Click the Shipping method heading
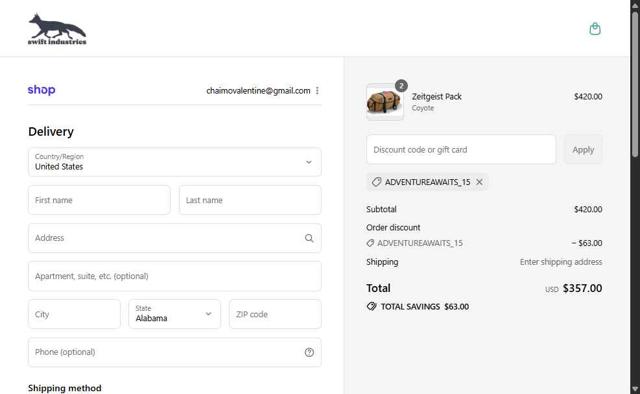The image size is (640, 394). coord(64,388)
